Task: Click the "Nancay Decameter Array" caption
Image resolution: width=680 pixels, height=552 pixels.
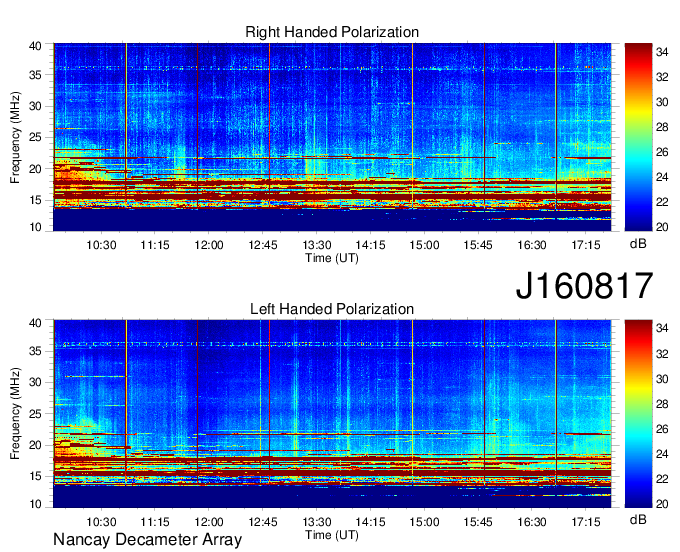Action: coord(147,540)
